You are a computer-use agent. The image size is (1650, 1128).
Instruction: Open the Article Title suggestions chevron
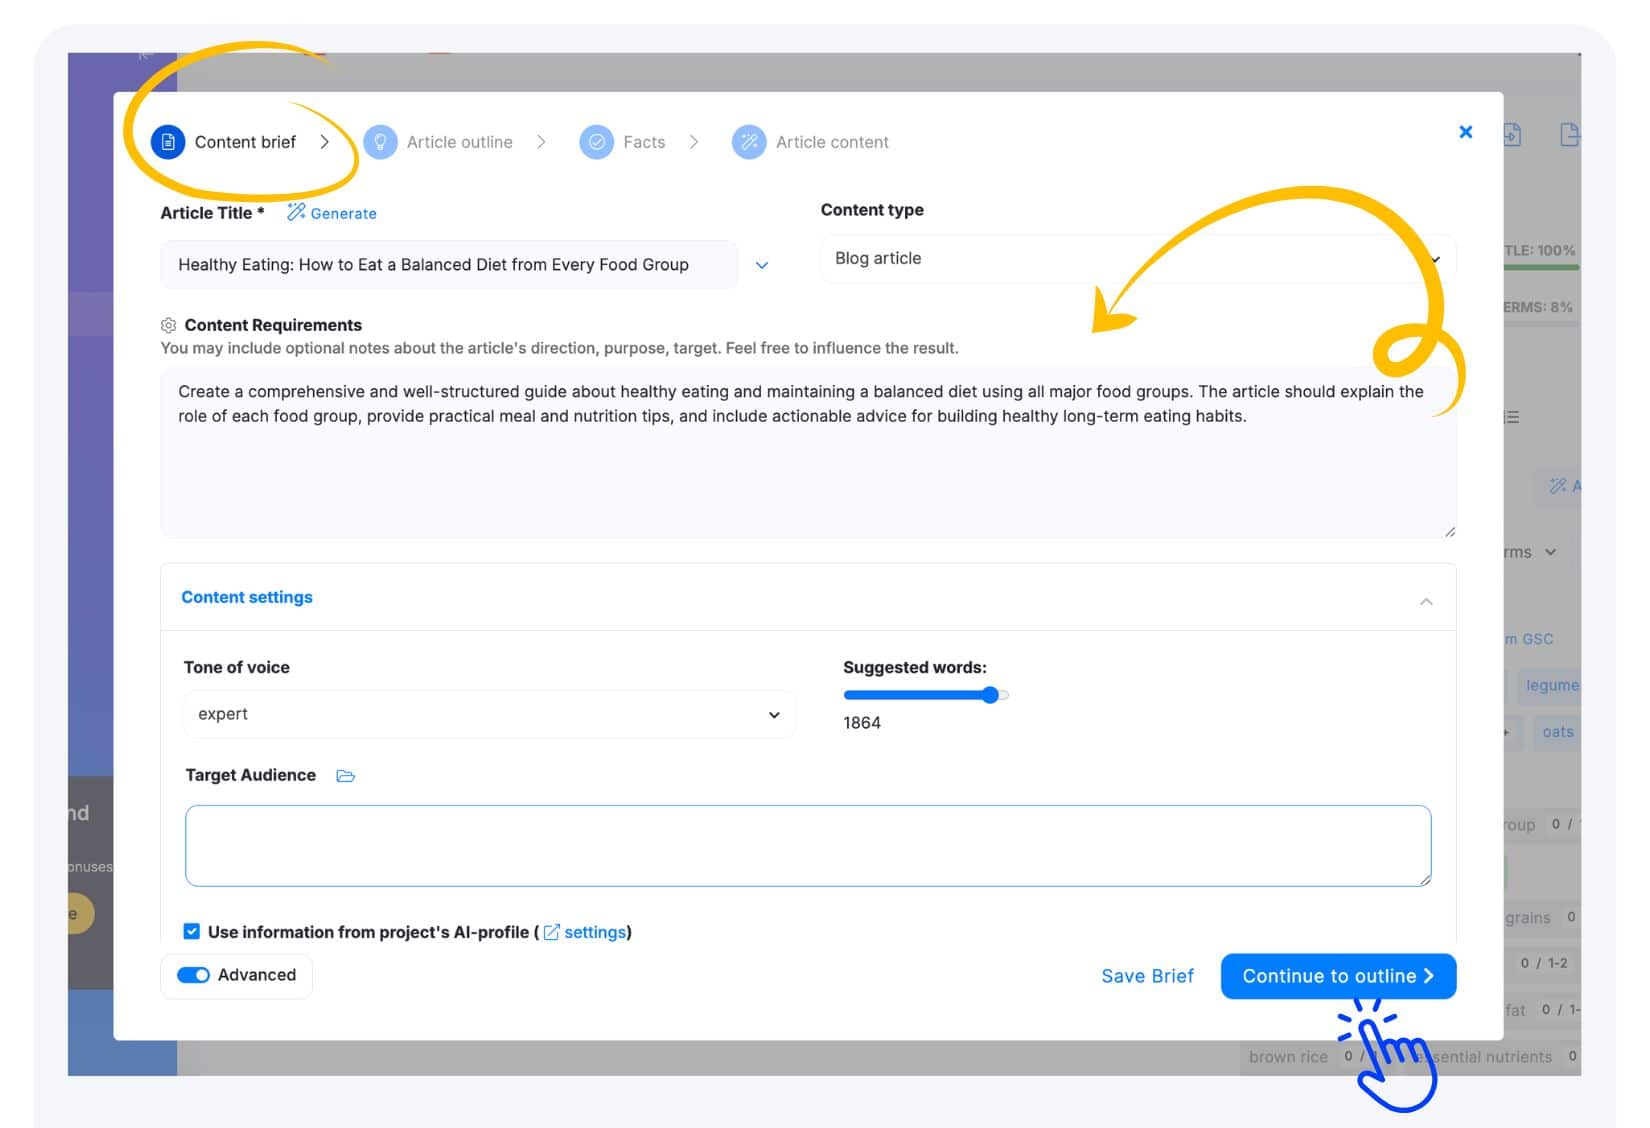pos(762,265)
